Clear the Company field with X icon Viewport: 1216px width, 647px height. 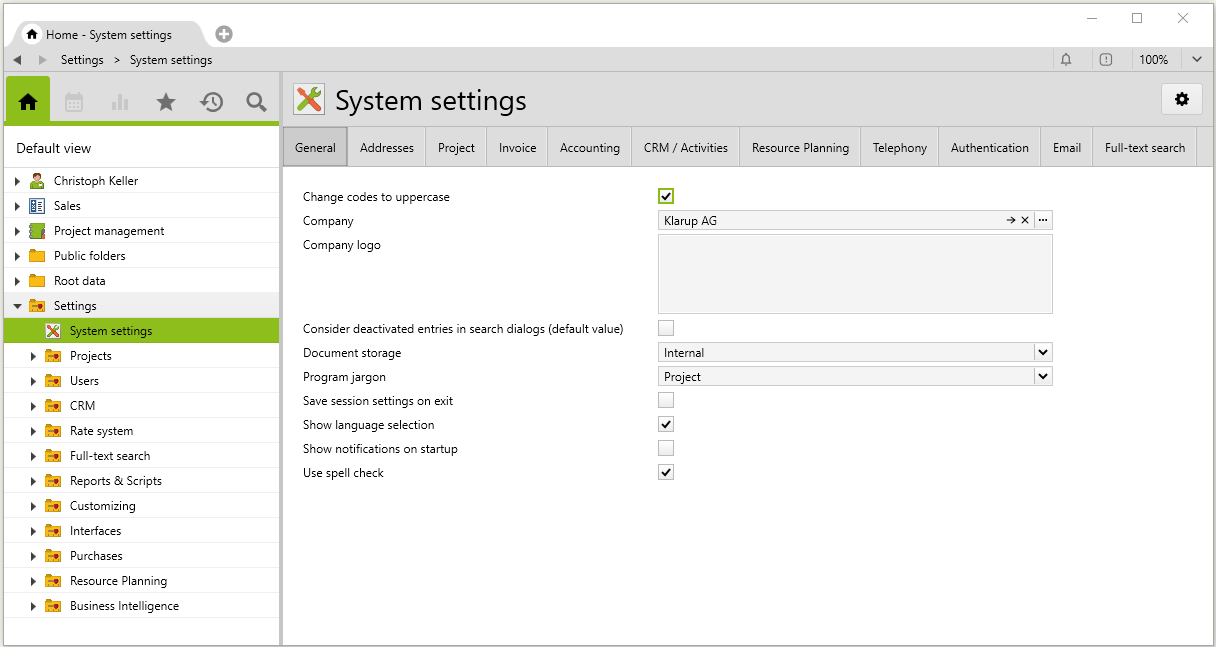tap(1025, 221)
